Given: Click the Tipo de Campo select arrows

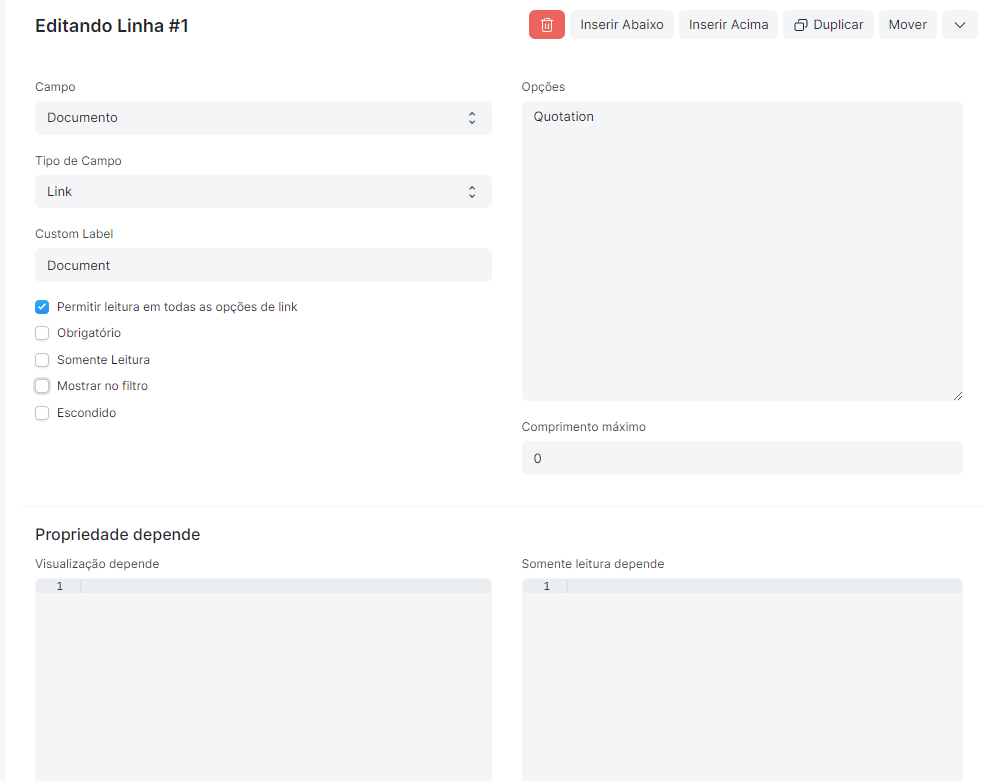Looking at the screenshot, I should coord(472,192).
